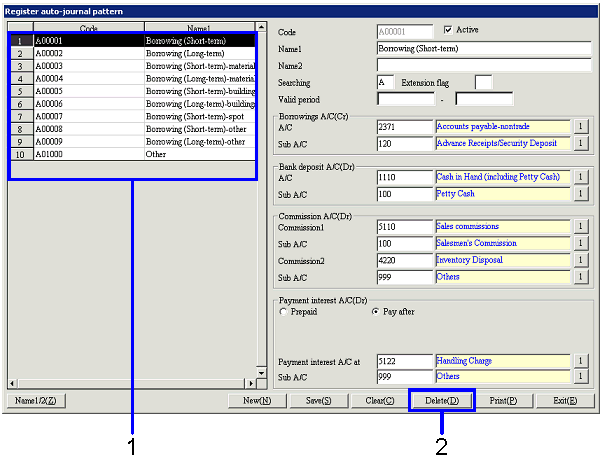
Task: Open lookup for Salesmen's Commission sub account
Action: pyautogui.click(x=579, y=244)
